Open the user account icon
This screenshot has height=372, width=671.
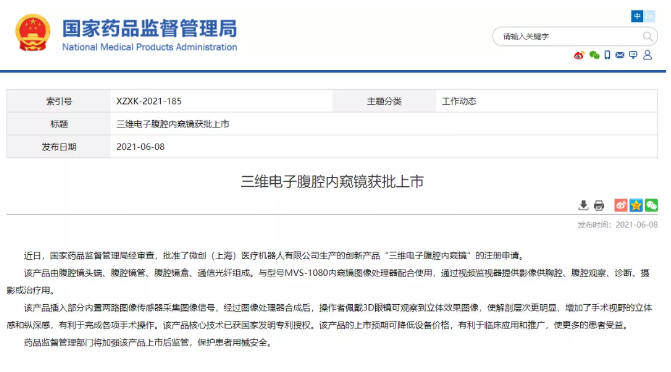tap(647, 55)
